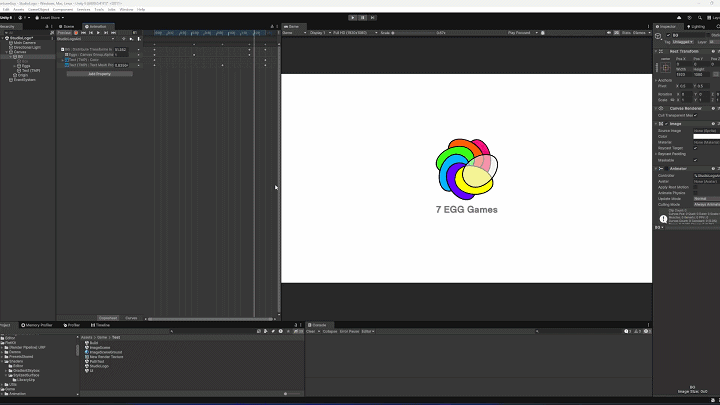Select the Animation tab

coord(96,27)
